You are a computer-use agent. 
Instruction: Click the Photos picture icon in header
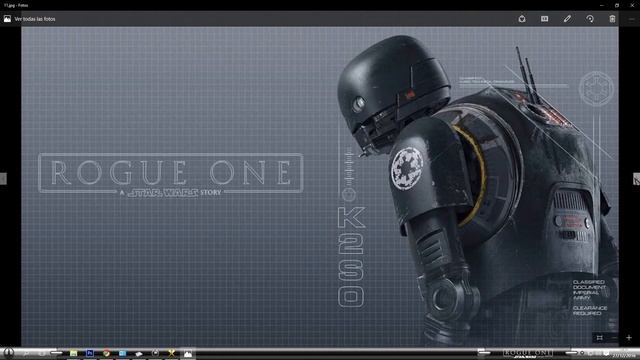pyautogui.click(x=7, y=19)
